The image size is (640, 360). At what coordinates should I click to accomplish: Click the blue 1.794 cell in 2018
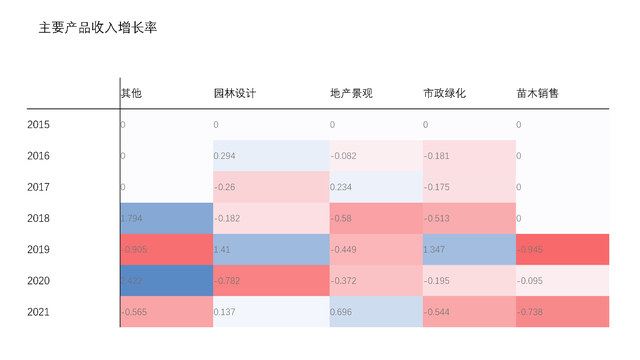[x=167, y=218]
